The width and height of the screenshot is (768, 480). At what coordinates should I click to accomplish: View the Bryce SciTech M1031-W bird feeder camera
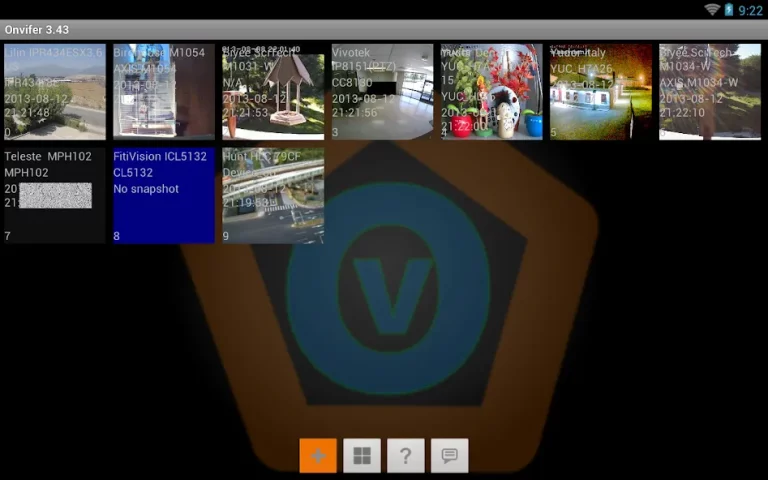point(273,92)
